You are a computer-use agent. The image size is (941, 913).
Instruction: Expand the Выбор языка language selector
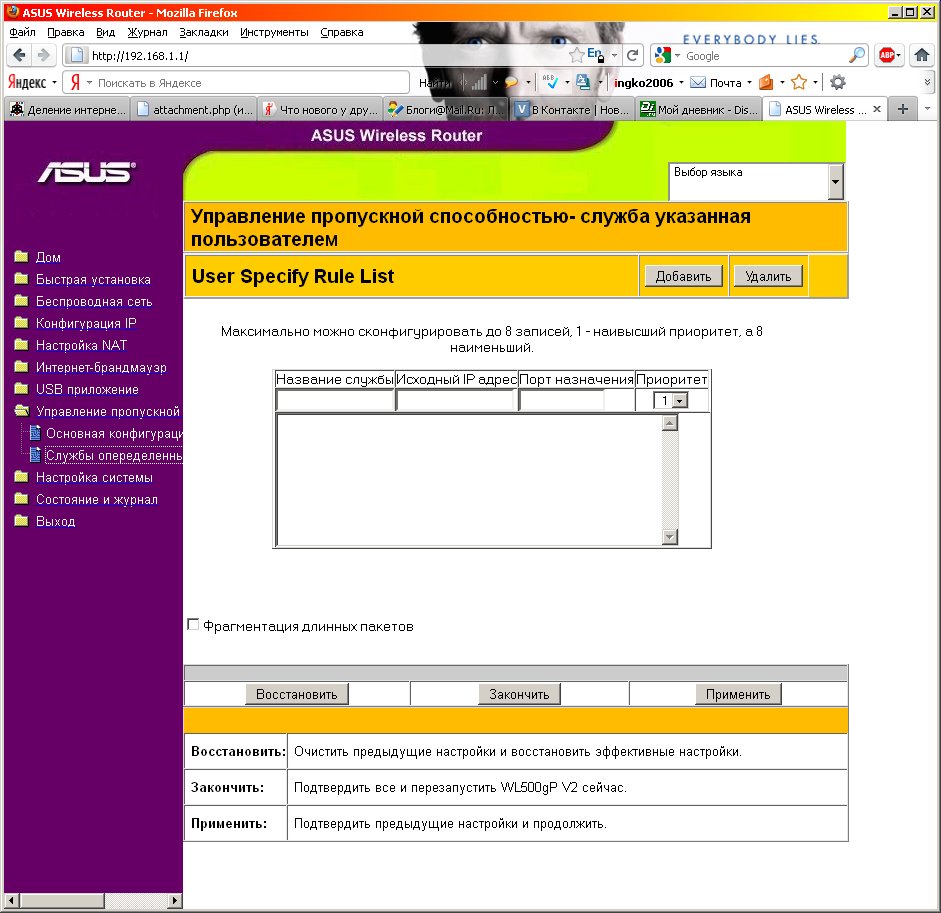click(x=835, y=182)
